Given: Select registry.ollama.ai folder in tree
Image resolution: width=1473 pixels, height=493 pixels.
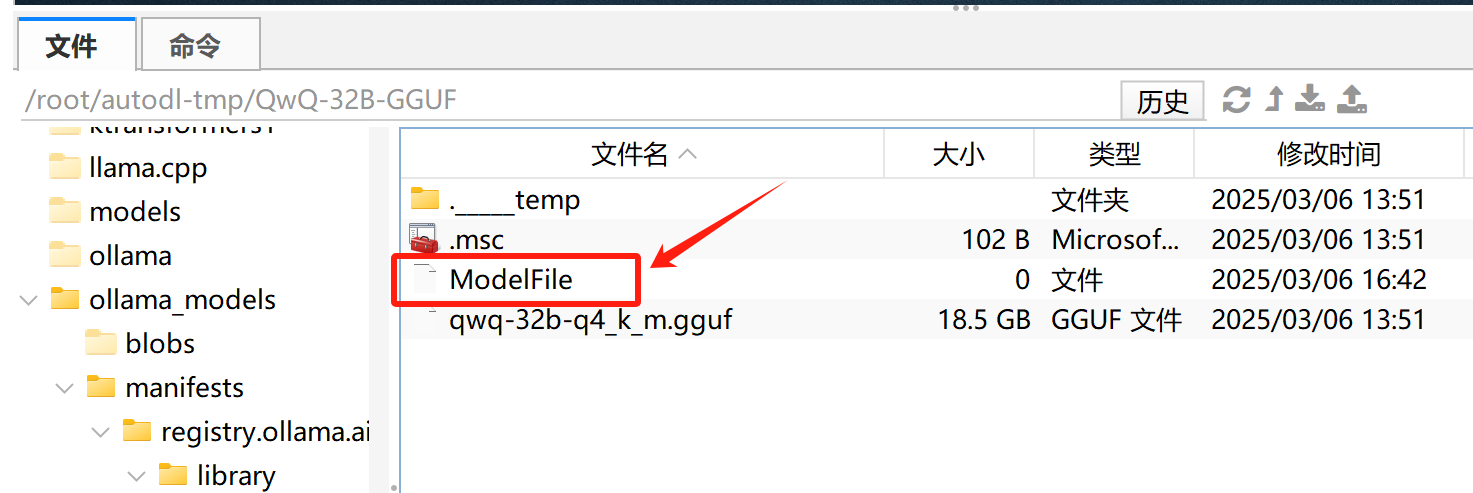Looking at the screenshot, I should click(265, 432).
